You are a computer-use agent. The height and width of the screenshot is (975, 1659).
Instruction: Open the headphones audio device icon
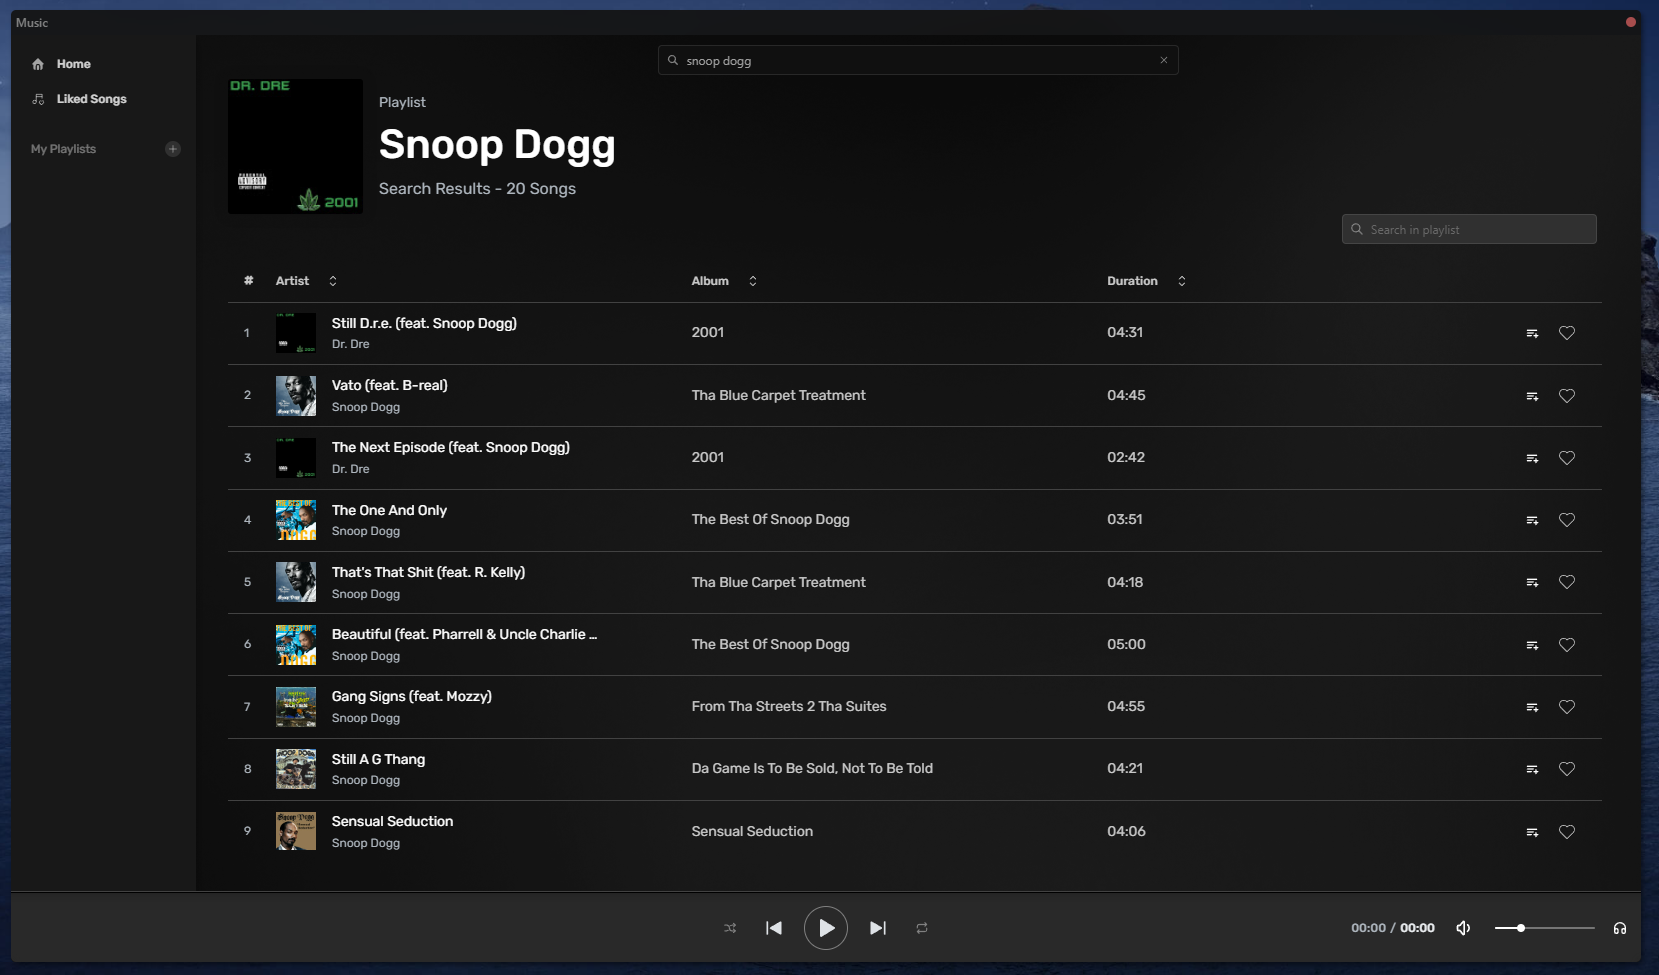tap(1619, 928)
